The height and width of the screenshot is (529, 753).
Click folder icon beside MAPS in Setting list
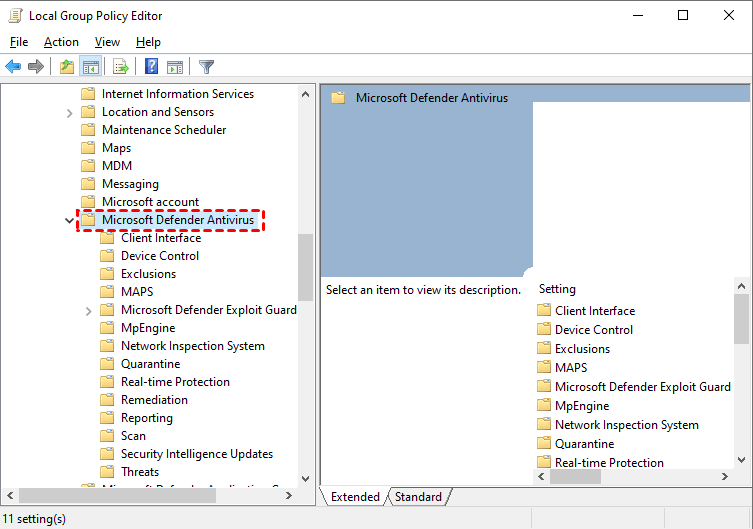click(544, 367)
